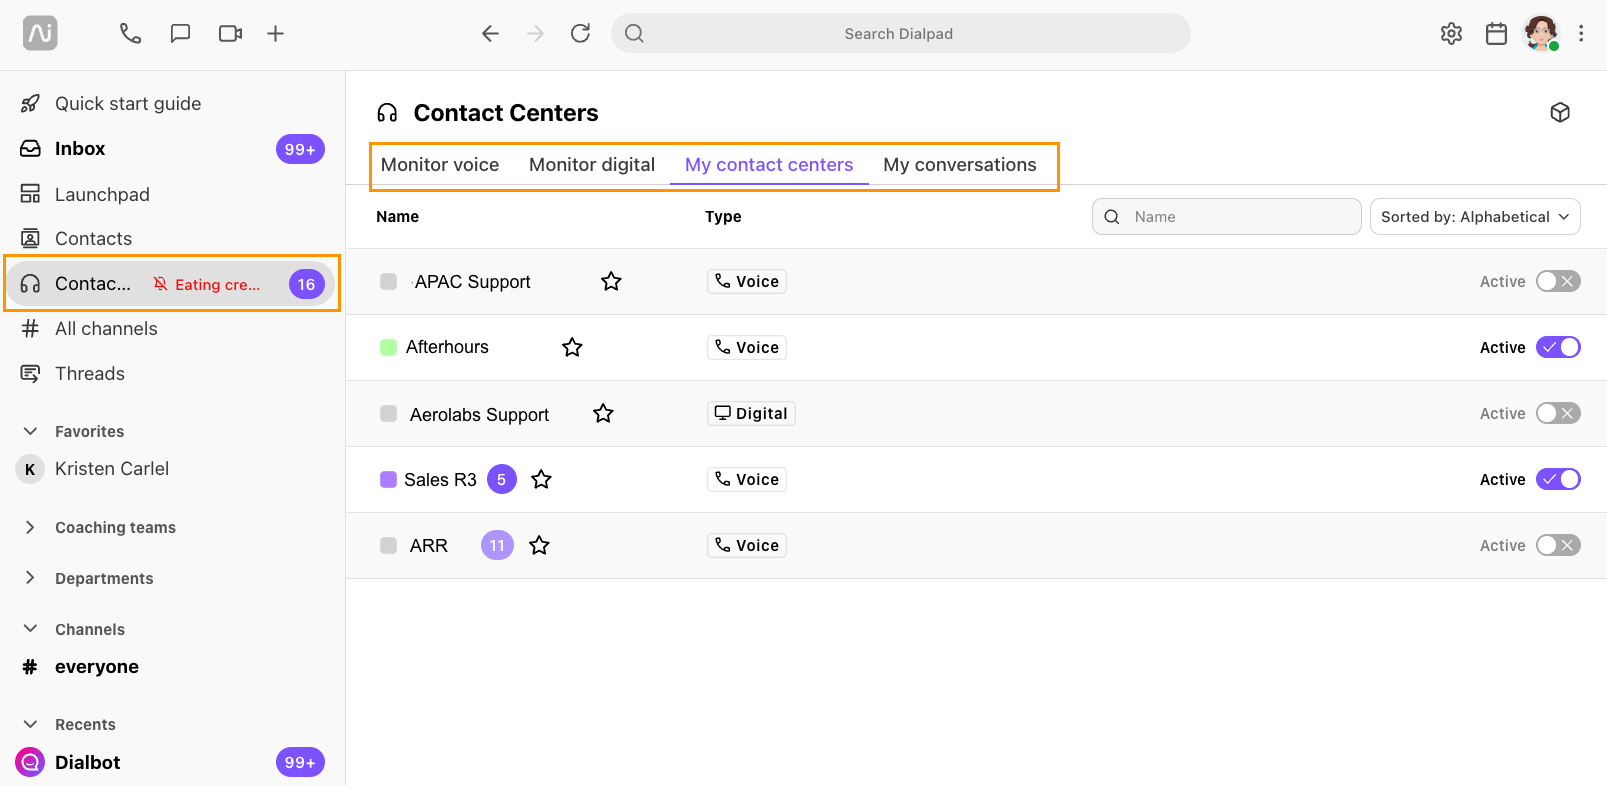The height and width of the screenshot is (785, 1607).
Task: Click the Sales R3 badge showing 5
Action: [x=502, y=479]
